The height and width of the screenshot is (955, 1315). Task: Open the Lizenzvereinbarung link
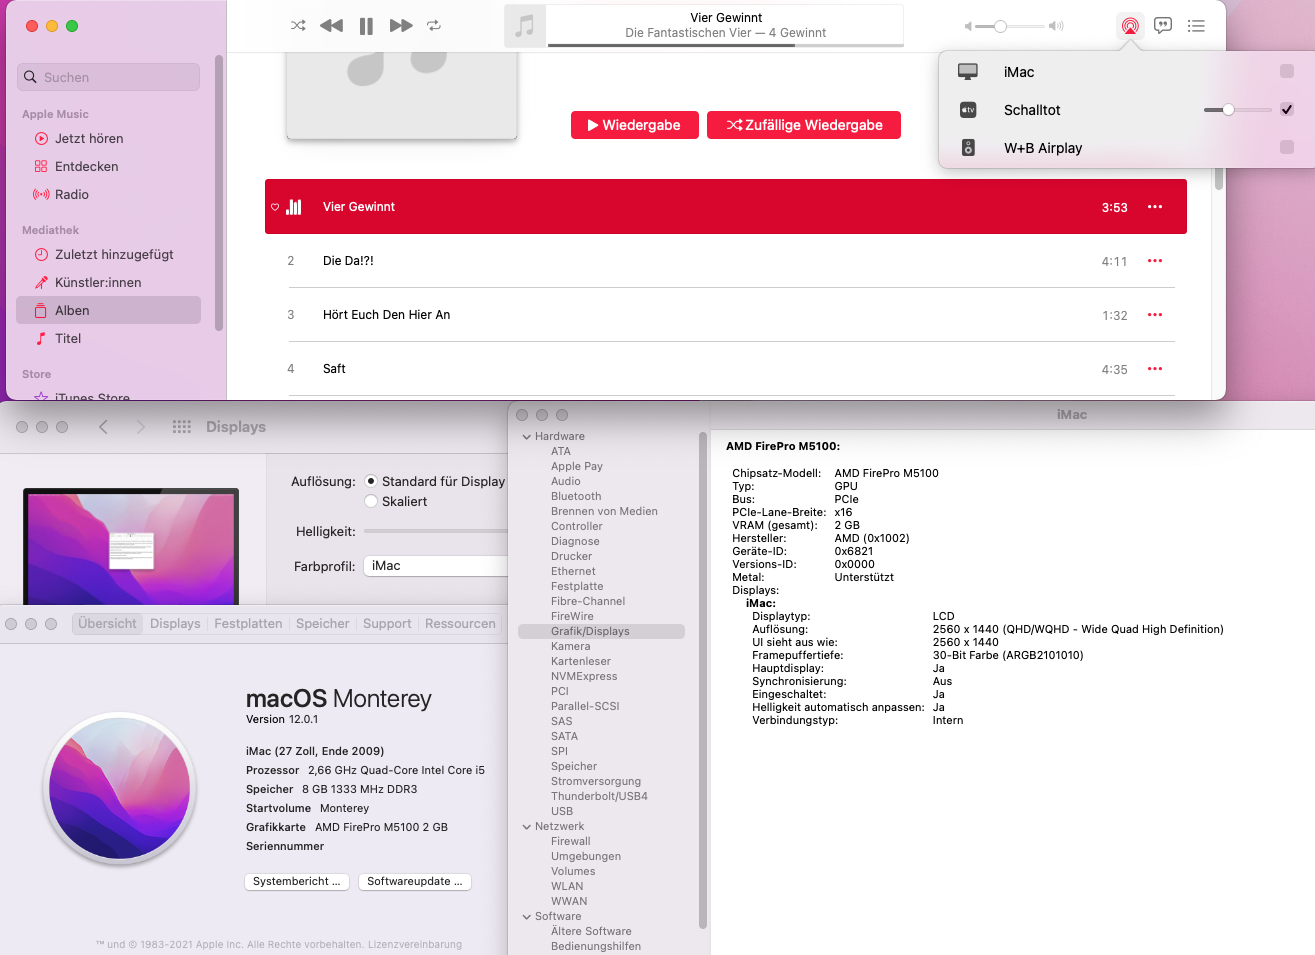415,944
